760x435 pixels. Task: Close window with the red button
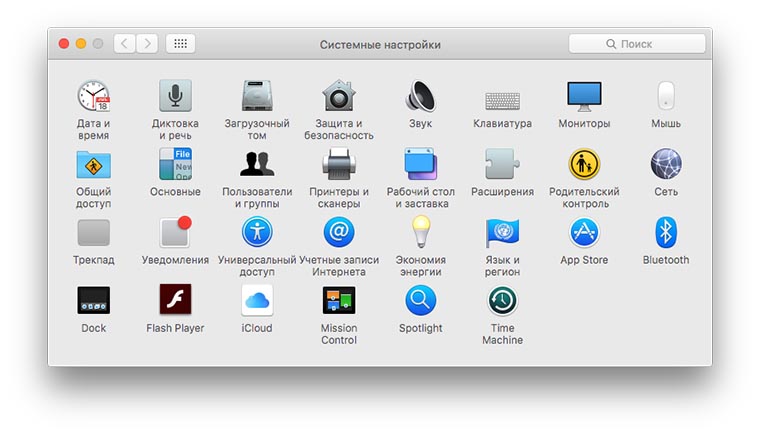pos(63,44)
